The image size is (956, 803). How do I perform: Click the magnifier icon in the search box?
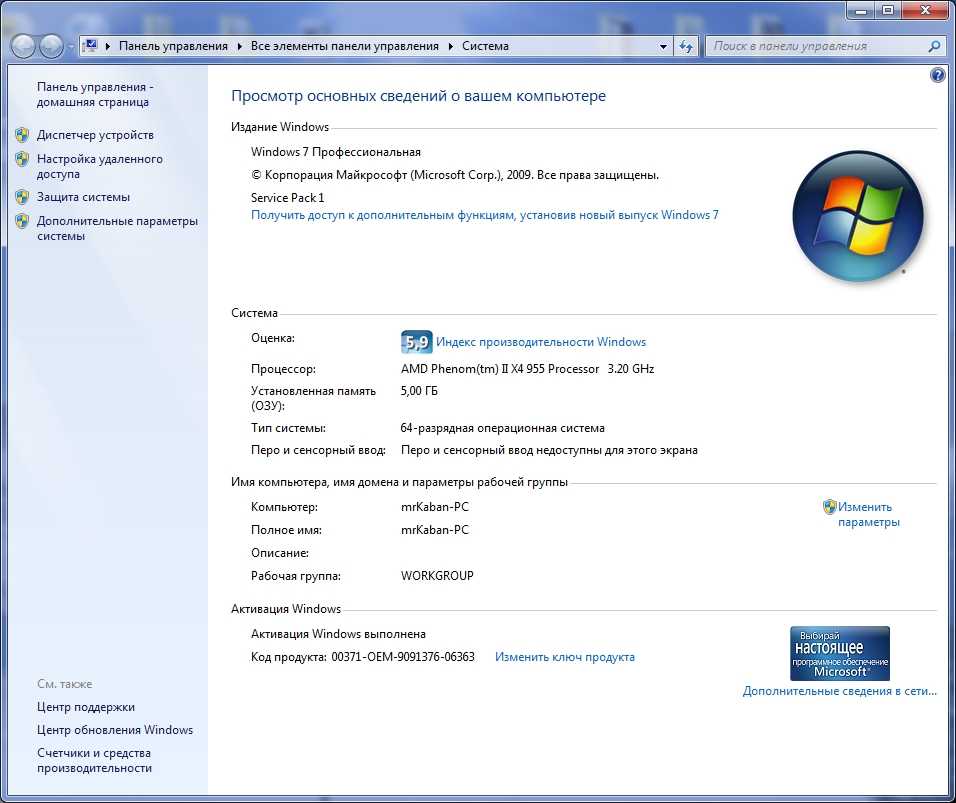click(934, 46)
